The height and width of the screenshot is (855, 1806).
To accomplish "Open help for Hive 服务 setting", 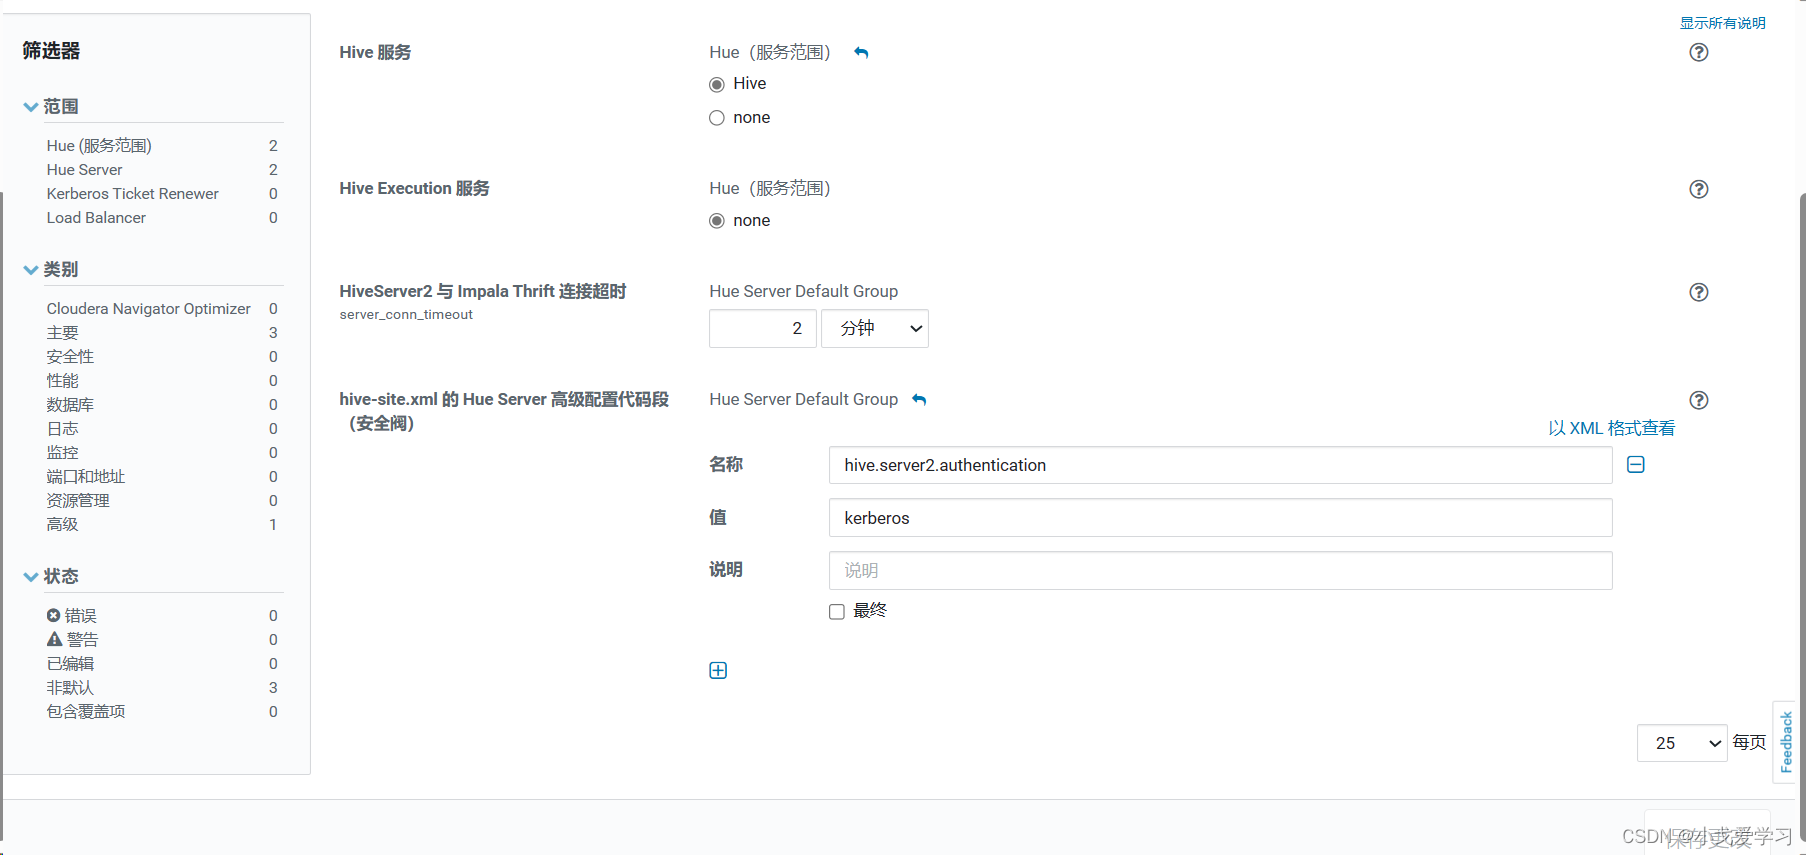I will click(x=1698, y=52).
